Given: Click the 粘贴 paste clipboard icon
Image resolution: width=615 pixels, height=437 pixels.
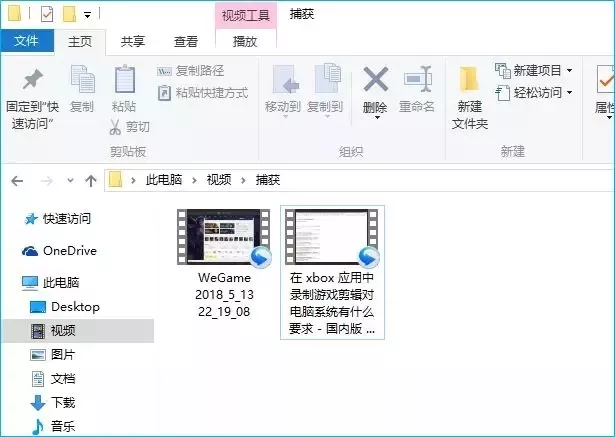Looking at the screenshot, I should tap(124, 80).
